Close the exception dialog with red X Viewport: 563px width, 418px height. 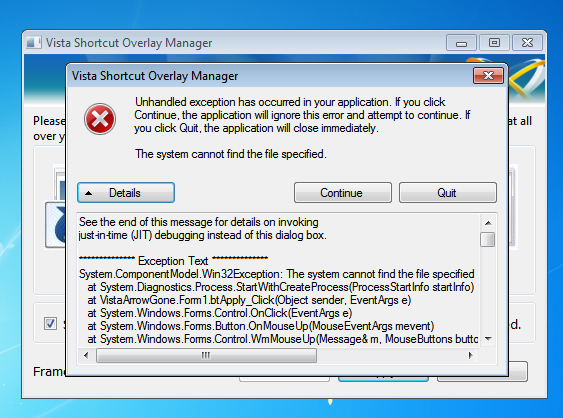click(488, 75)
